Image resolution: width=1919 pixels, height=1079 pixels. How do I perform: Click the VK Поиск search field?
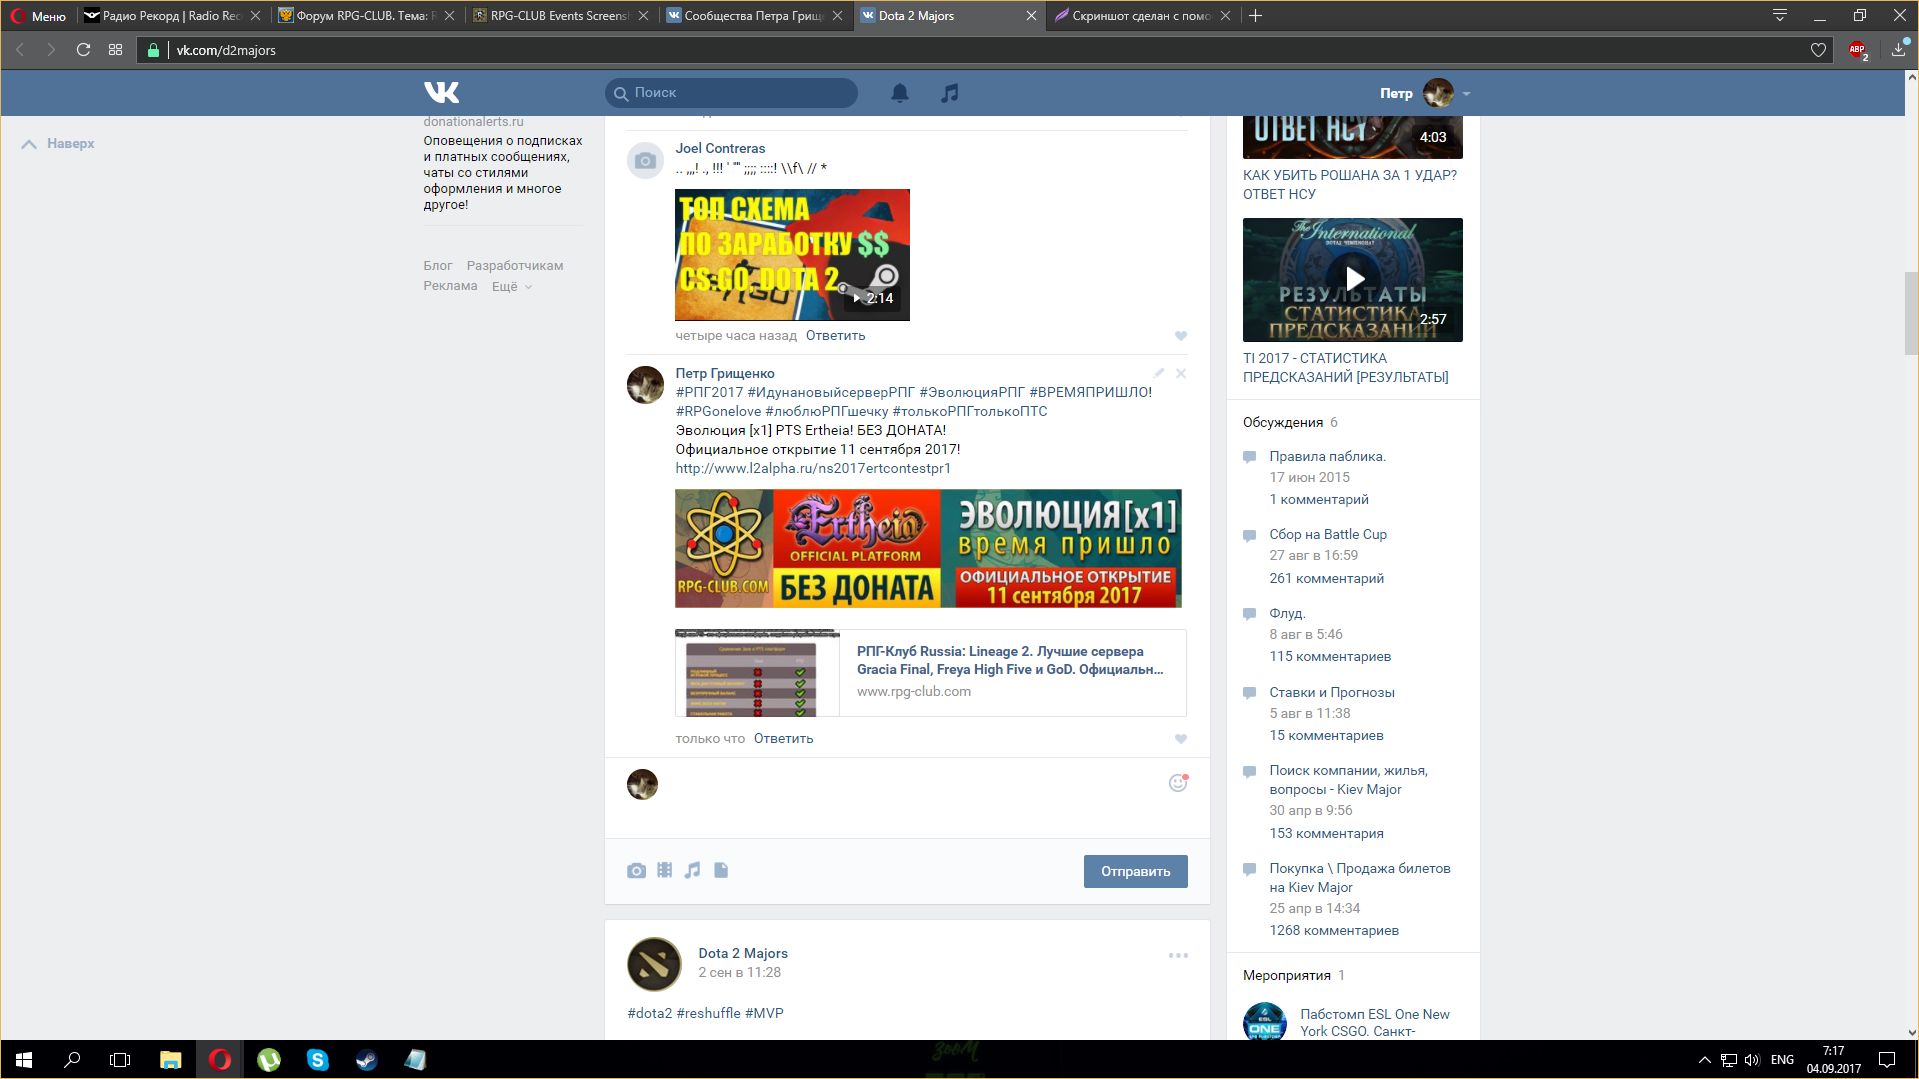731,93
